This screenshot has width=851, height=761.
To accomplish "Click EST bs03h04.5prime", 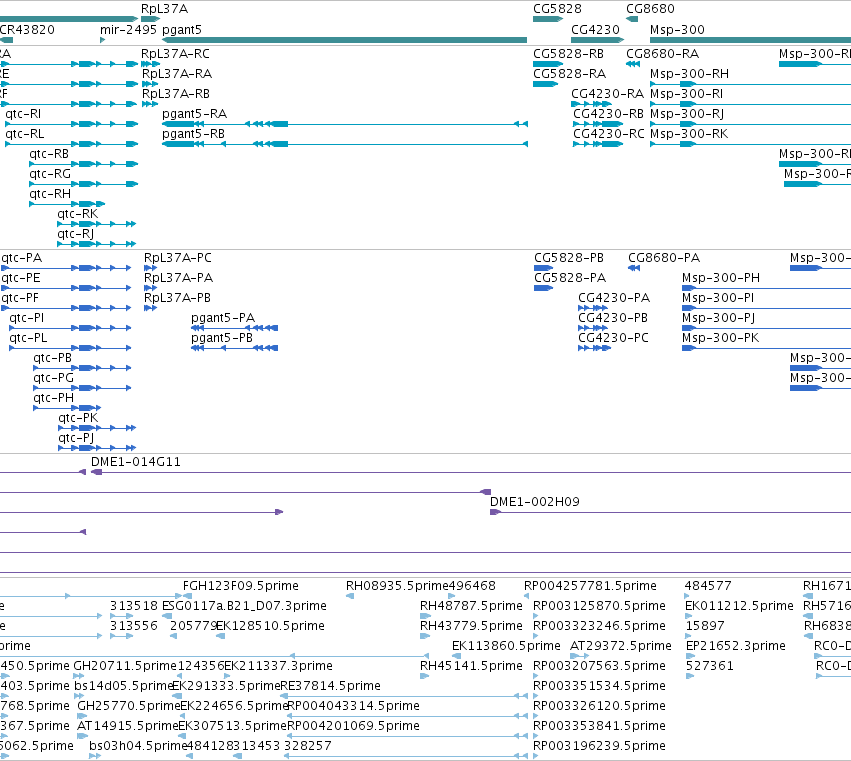I will 138,746.
